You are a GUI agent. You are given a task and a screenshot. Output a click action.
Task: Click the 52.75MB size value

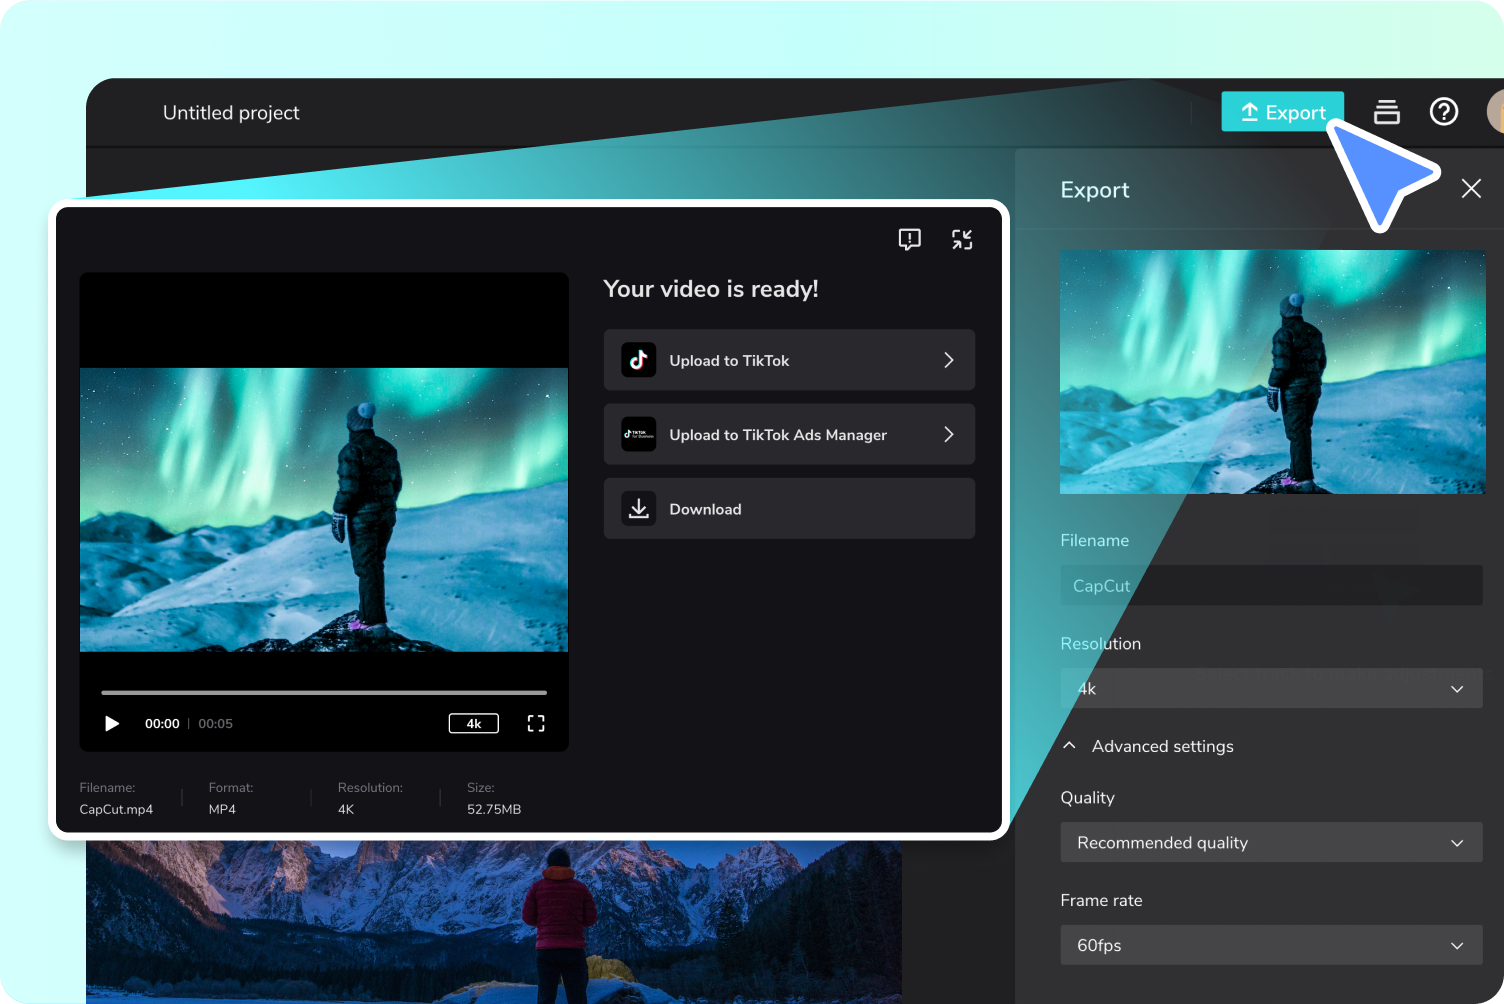click(494, 809)
